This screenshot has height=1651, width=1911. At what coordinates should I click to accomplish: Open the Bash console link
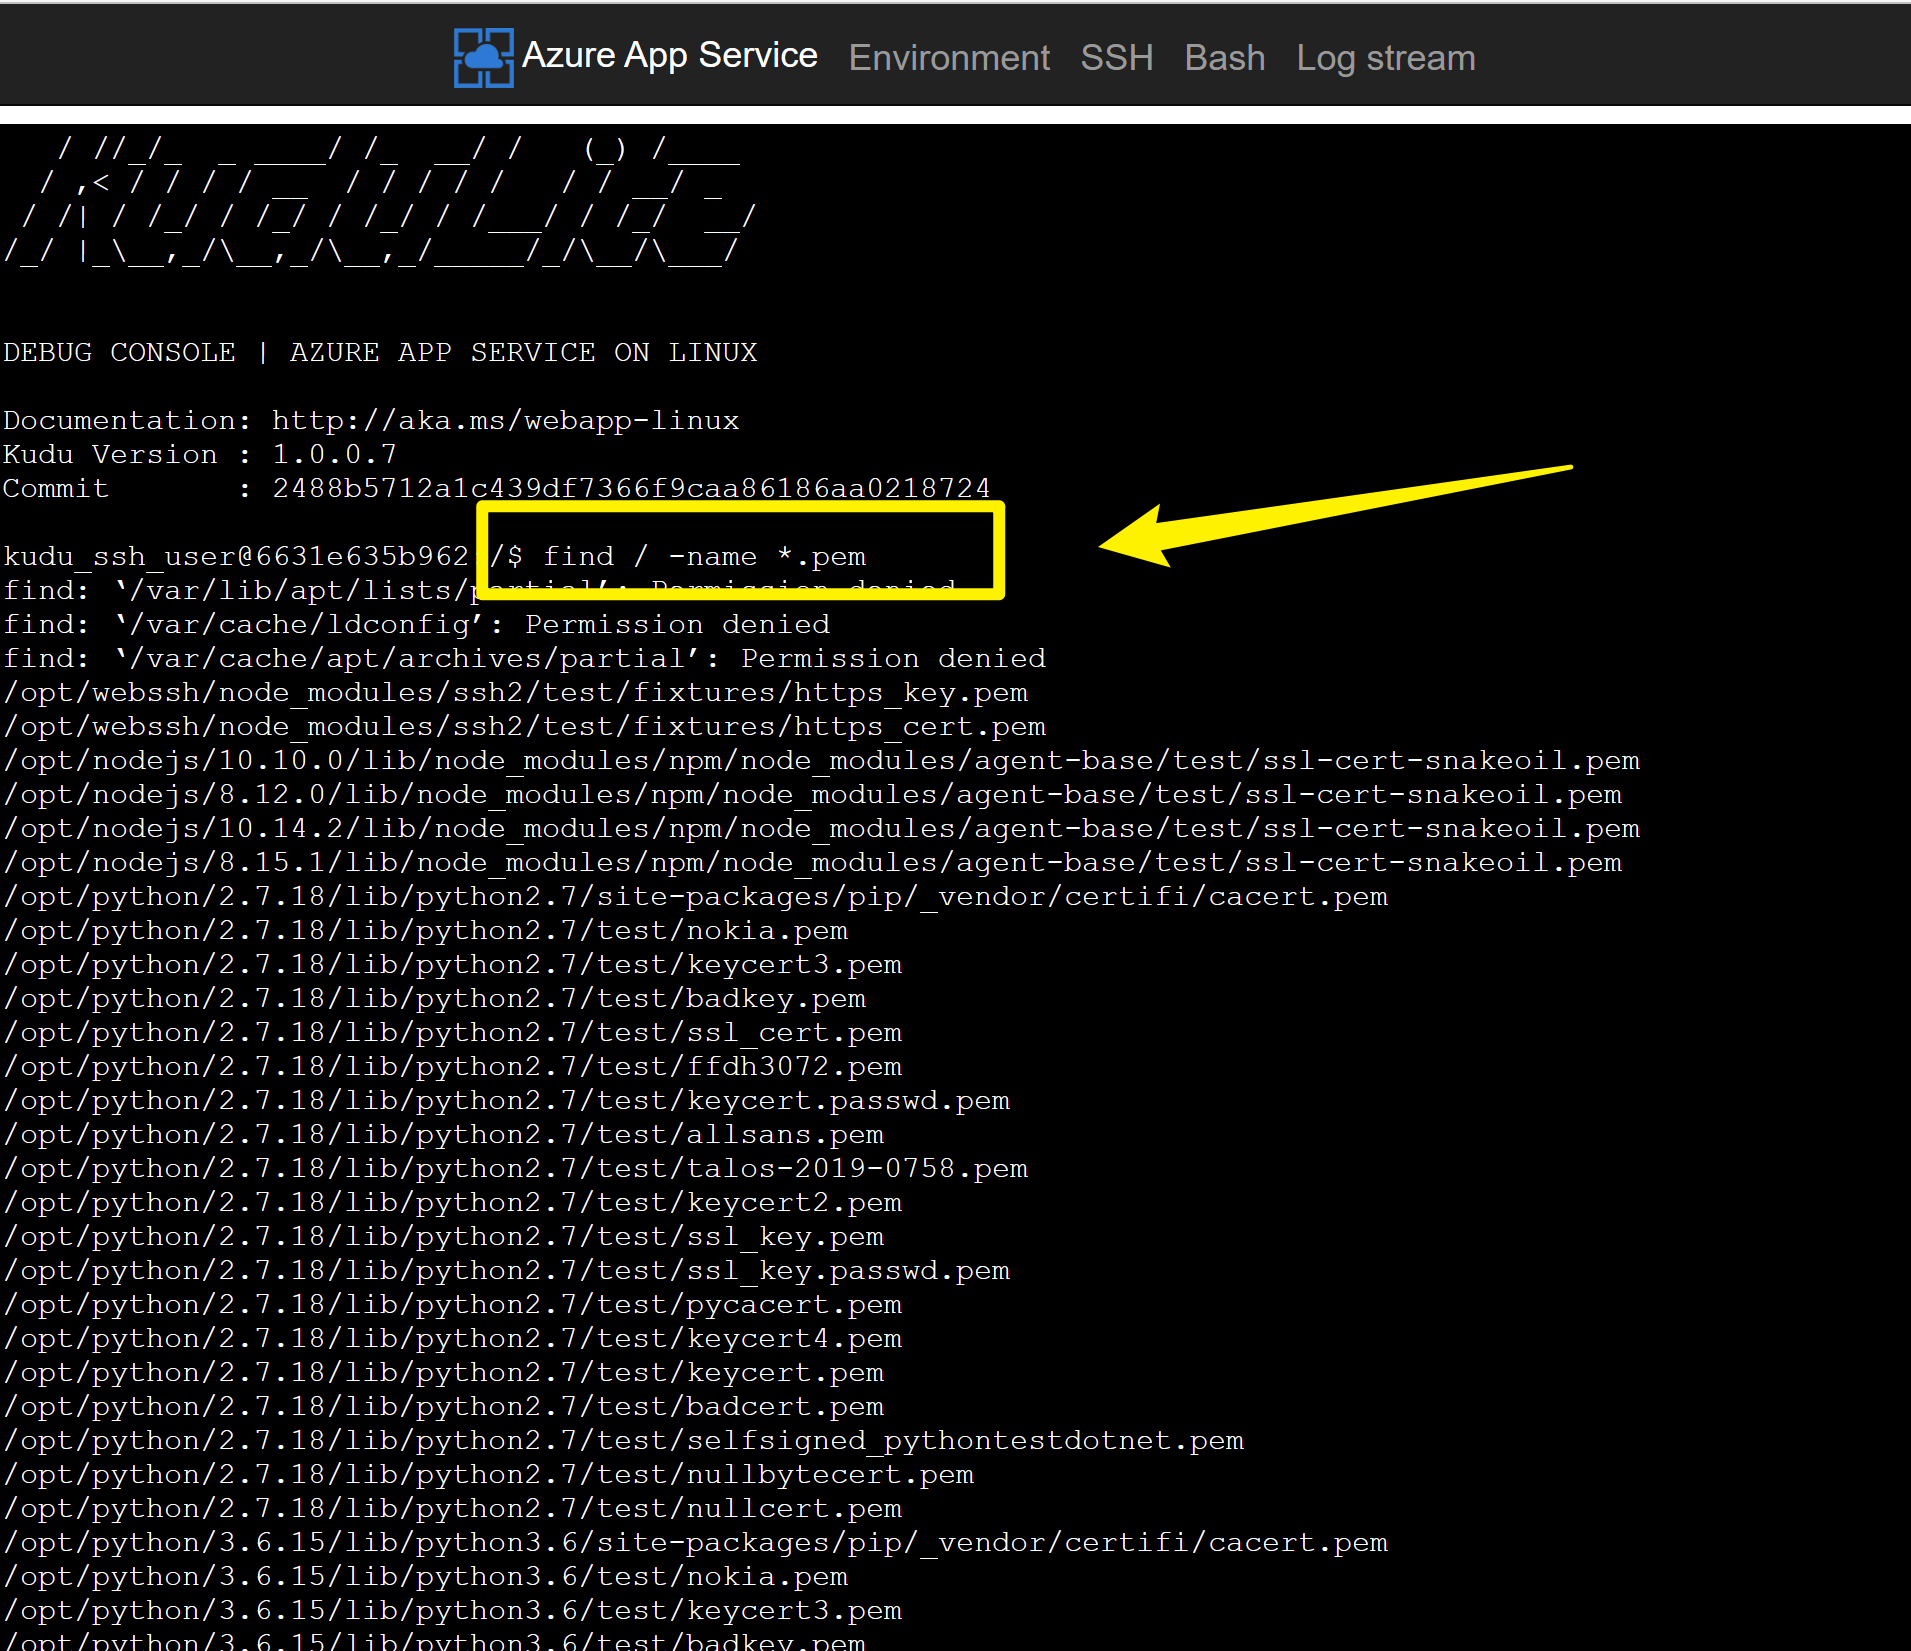[x=1224, y=58]
